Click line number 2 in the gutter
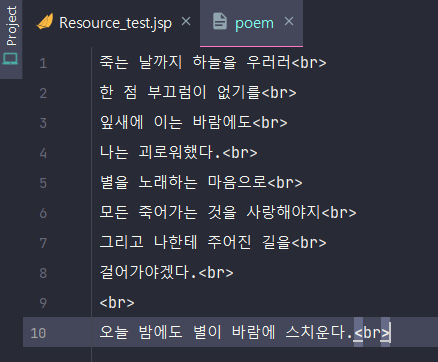 [43, 93]
